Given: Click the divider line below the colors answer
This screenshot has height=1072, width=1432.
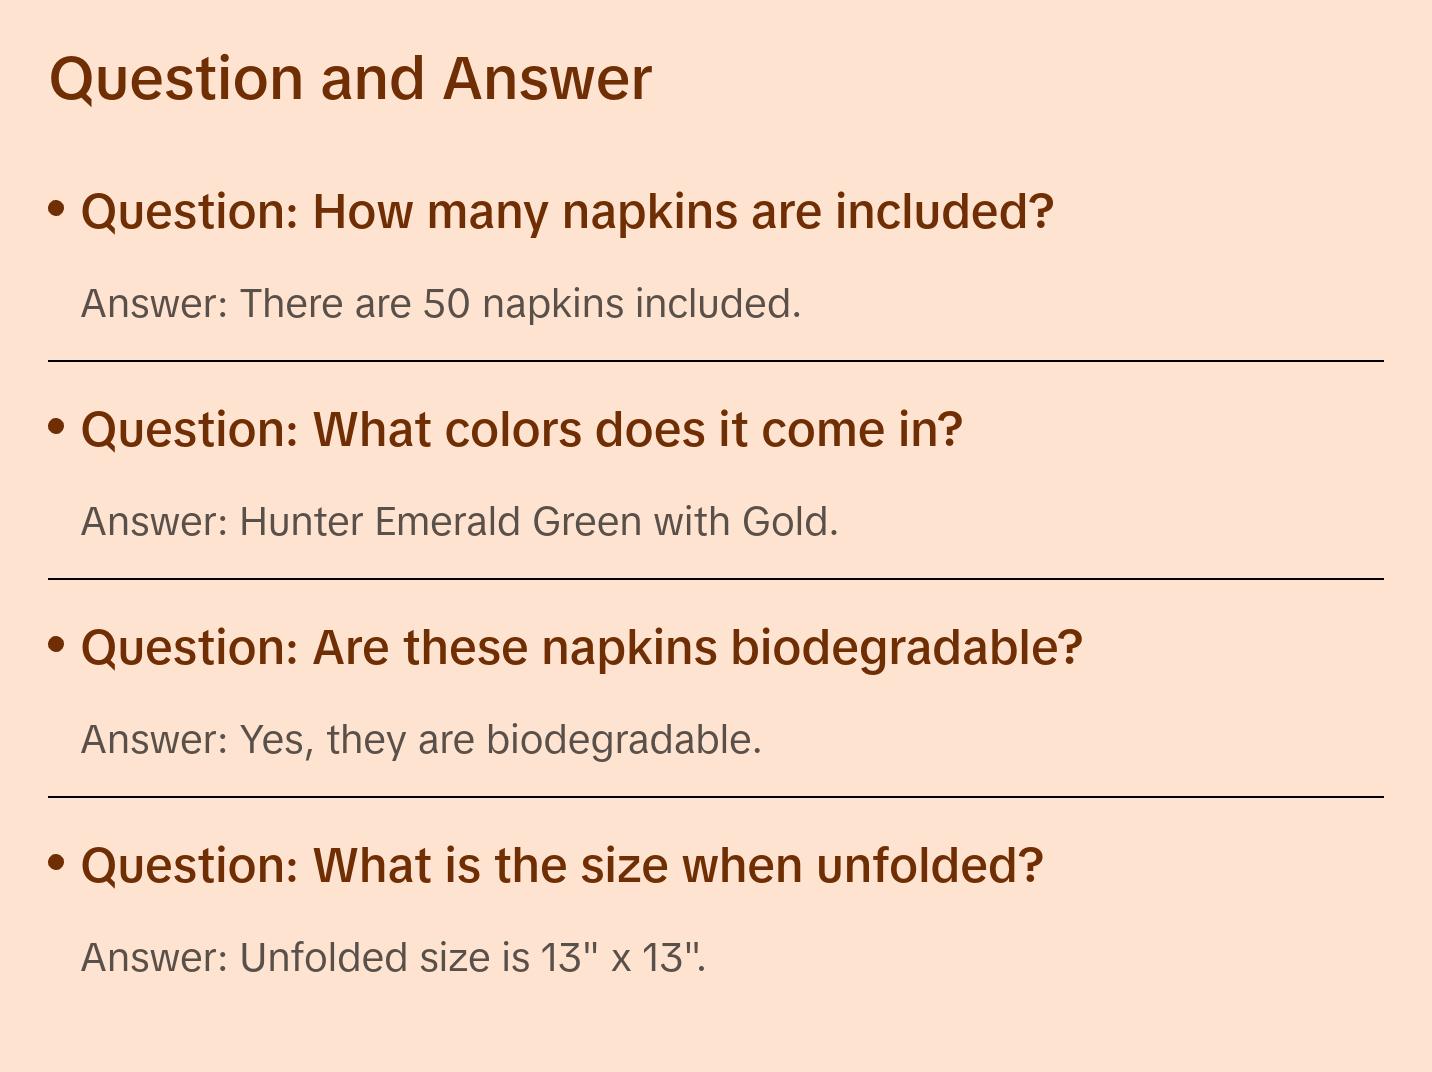Looking at the screenshot, I should (716, 579).
